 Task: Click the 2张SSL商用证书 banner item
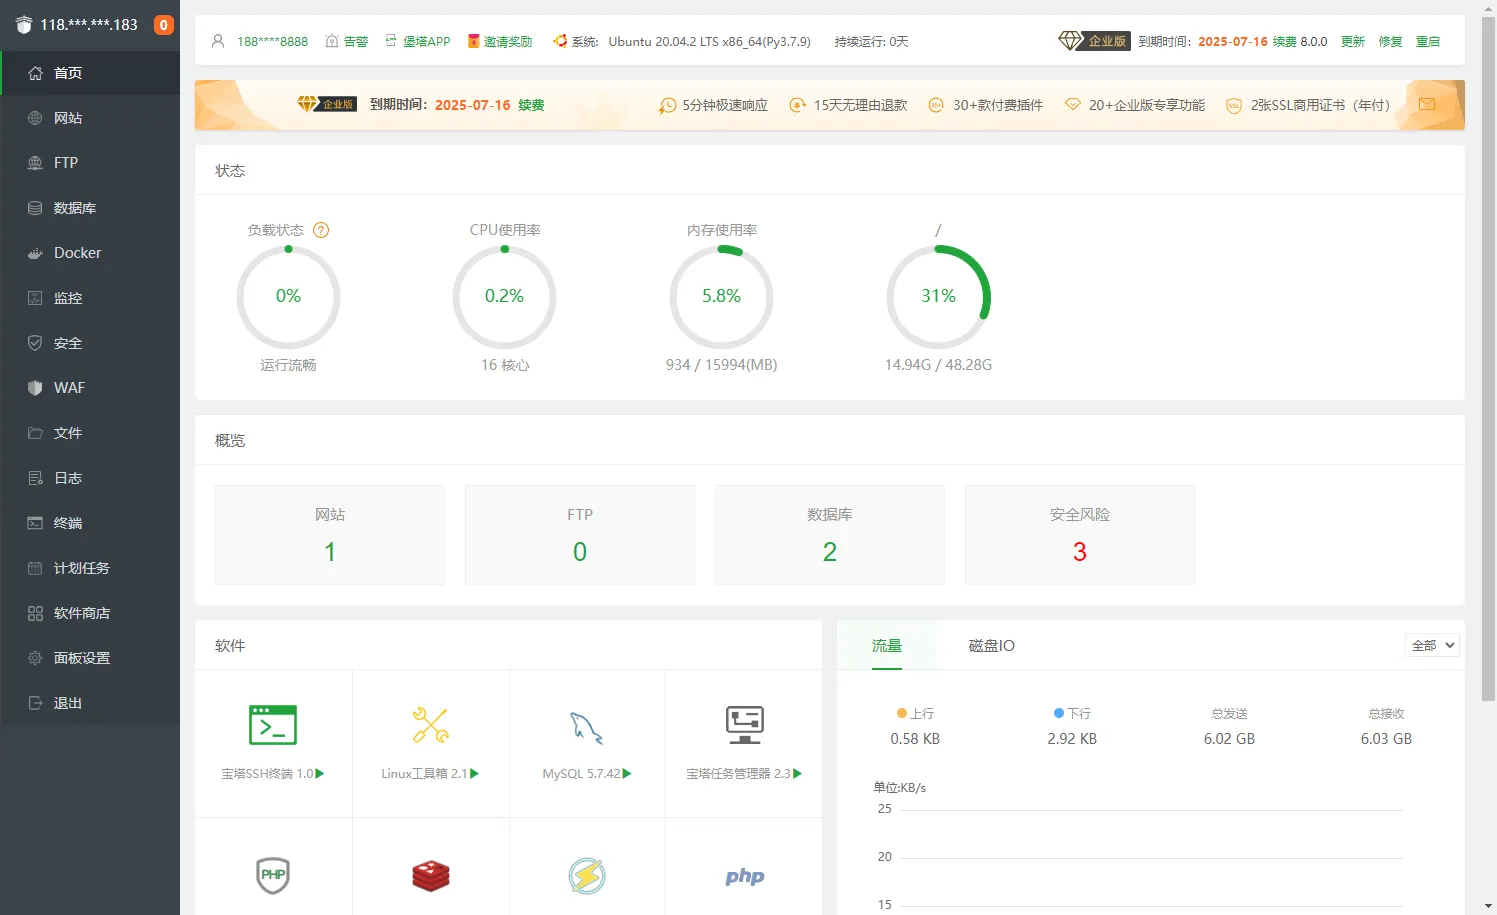(x=1308, y=105)
